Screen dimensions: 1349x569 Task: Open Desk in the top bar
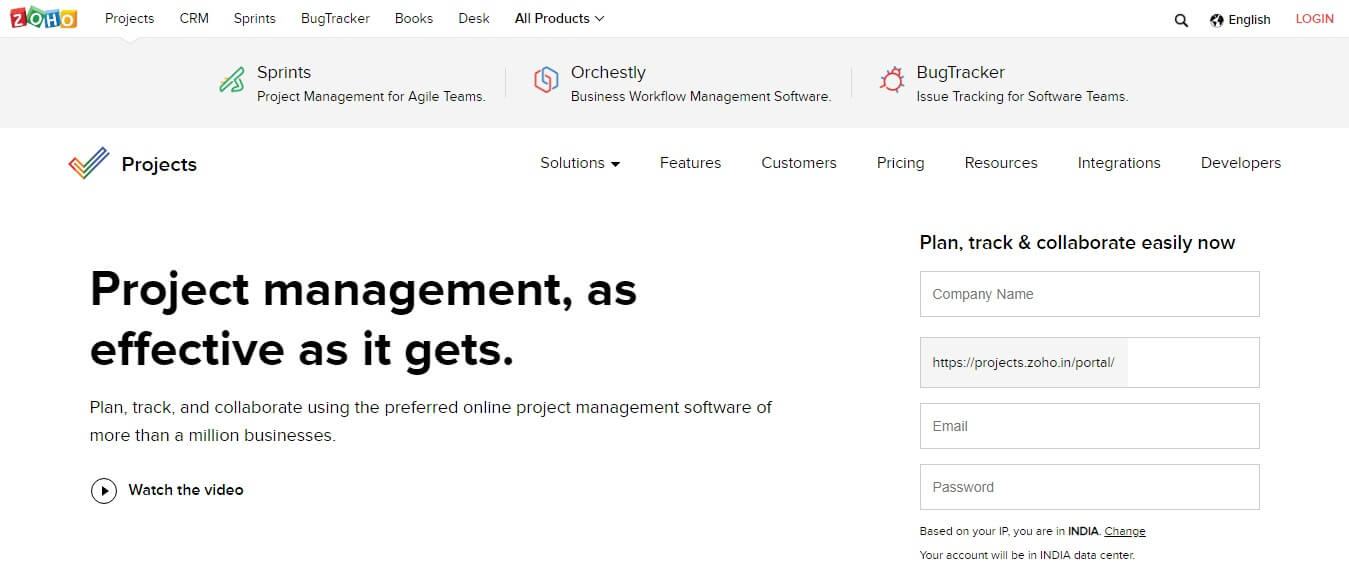(474, 18)
